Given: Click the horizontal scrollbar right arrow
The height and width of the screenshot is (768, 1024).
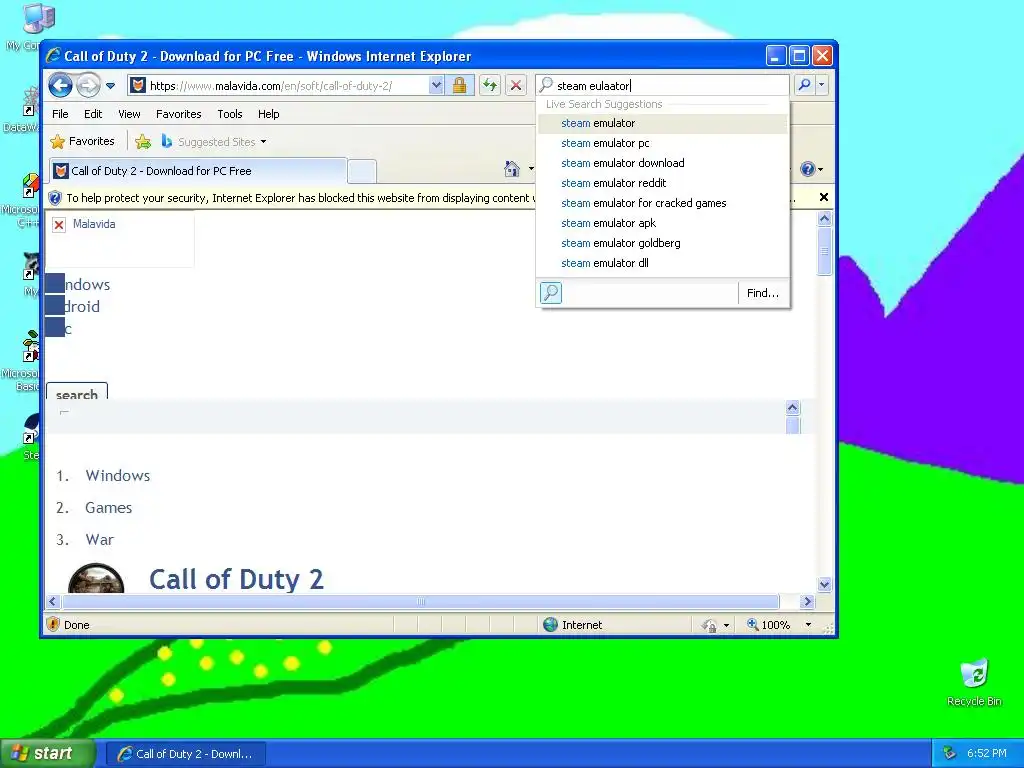Looking at the screenshot, I should click(807, 601).
